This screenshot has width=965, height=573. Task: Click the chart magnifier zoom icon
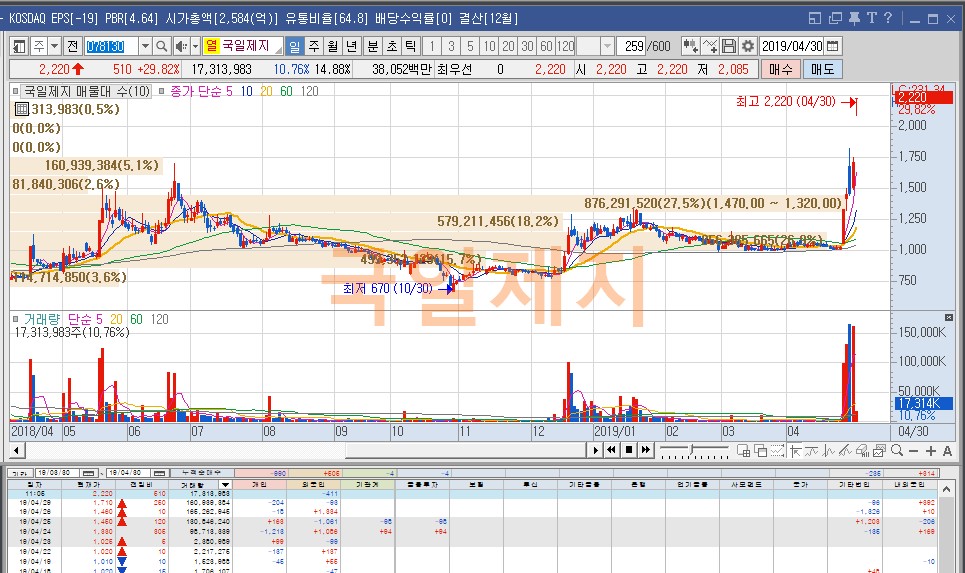tap(897, 451)
